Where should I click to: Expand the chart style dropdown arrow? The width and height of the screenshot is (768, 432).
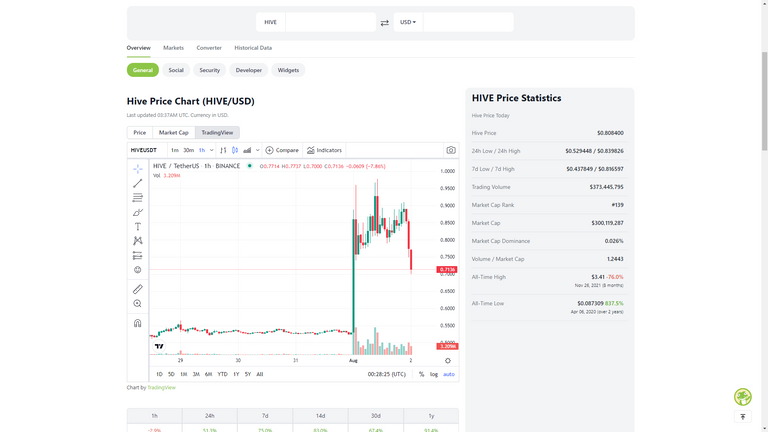(258, 150)
